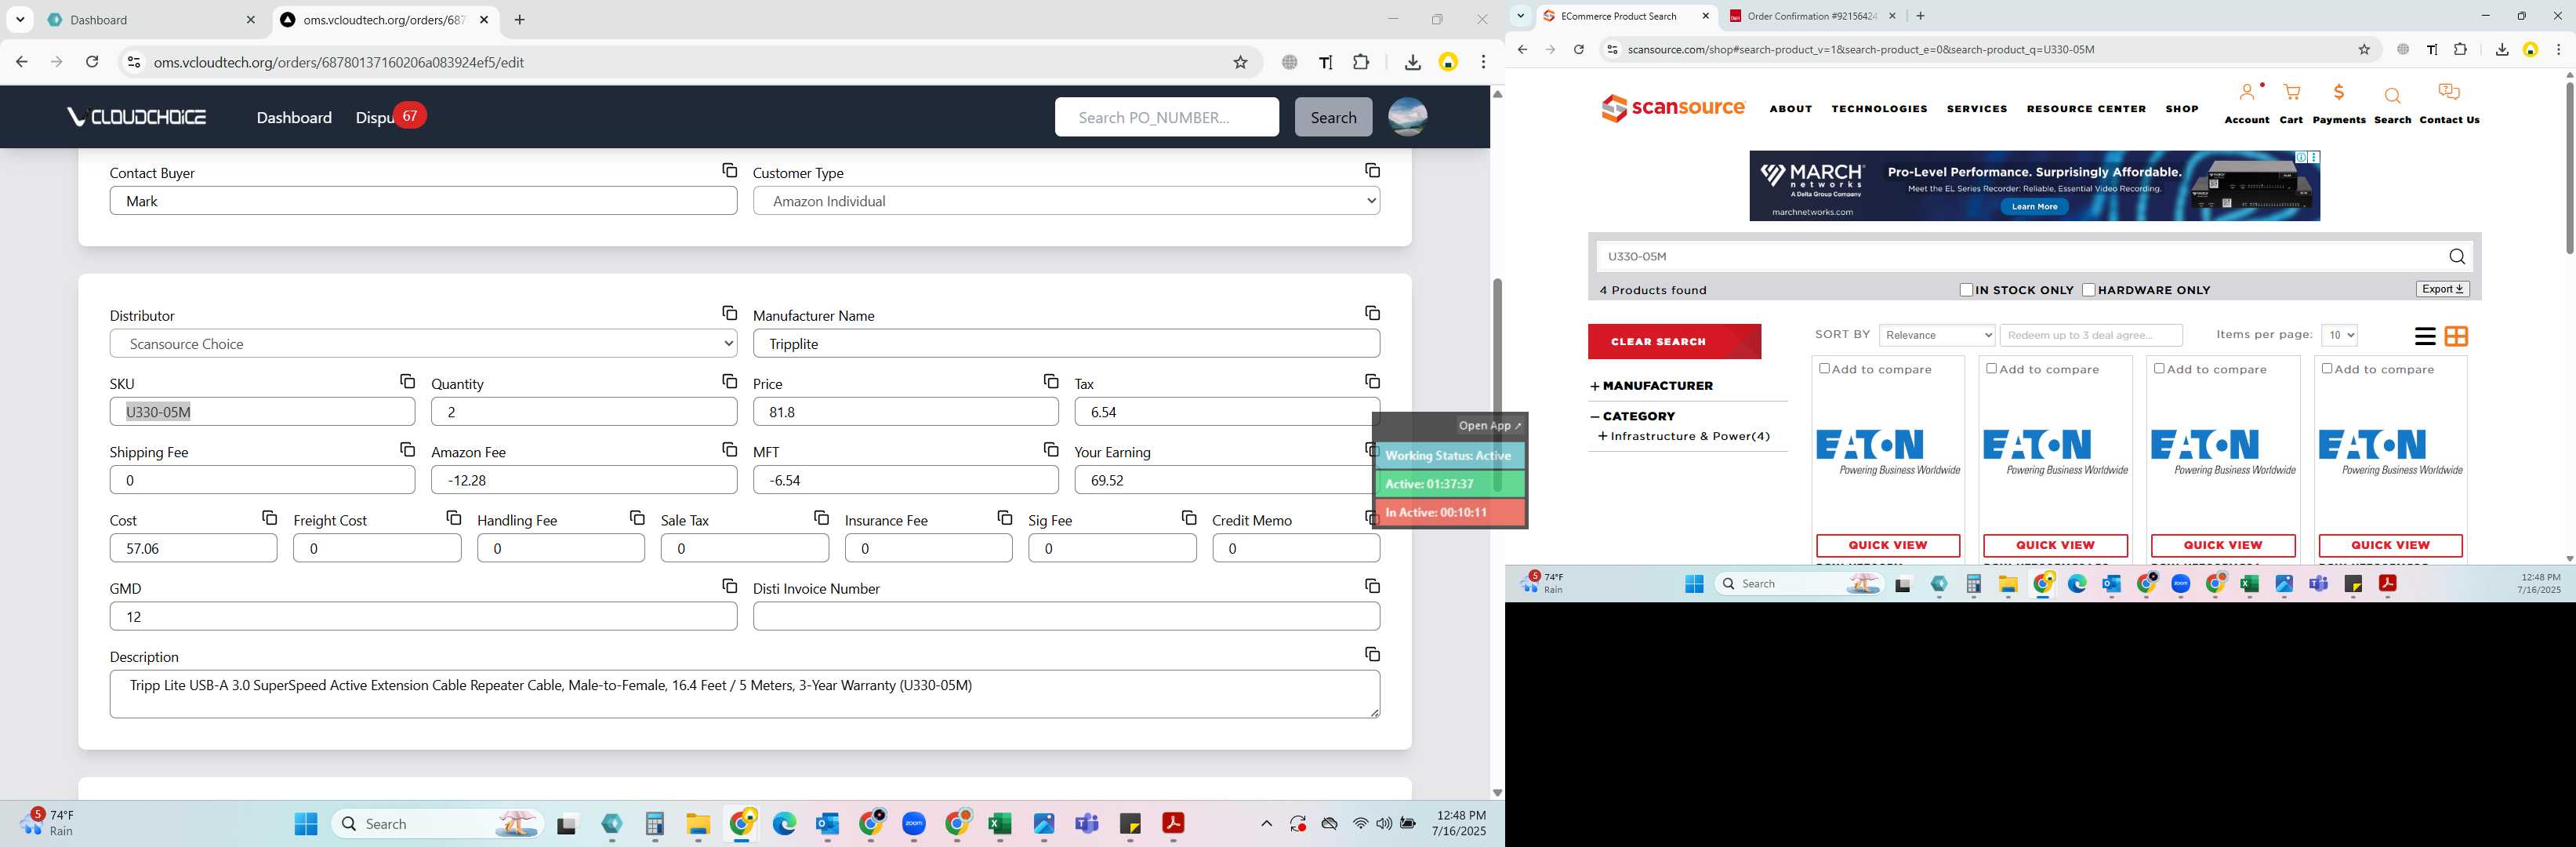The width and height of the screenshot is (2576, 847).
Task: Open the Dashboard nav item in CloudChoice
Action: (x=294, y=117)
